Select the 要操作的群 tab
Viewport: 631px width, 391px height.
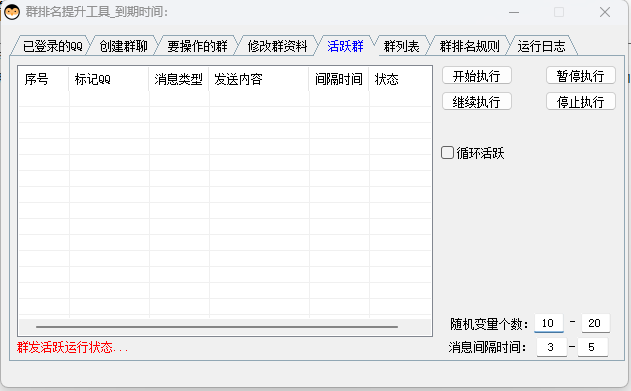point(197,46)
